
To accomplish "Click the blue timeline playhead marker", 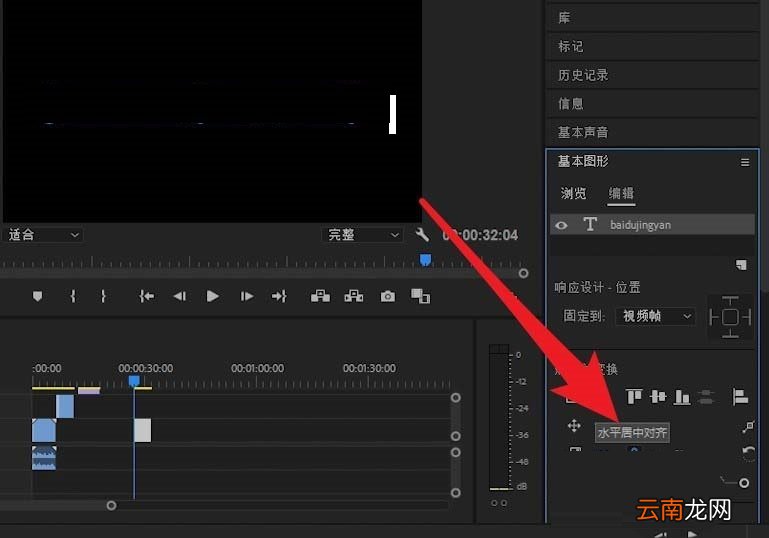I will pyautogui.click(x=134, y=381).
